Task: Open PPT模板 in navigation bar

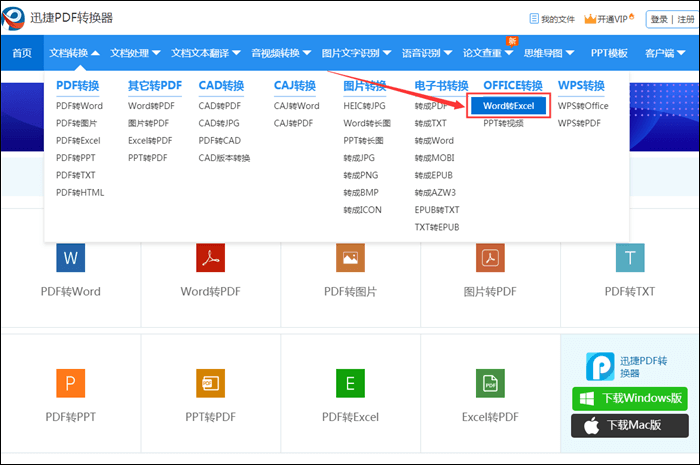Action: [609, 53]
